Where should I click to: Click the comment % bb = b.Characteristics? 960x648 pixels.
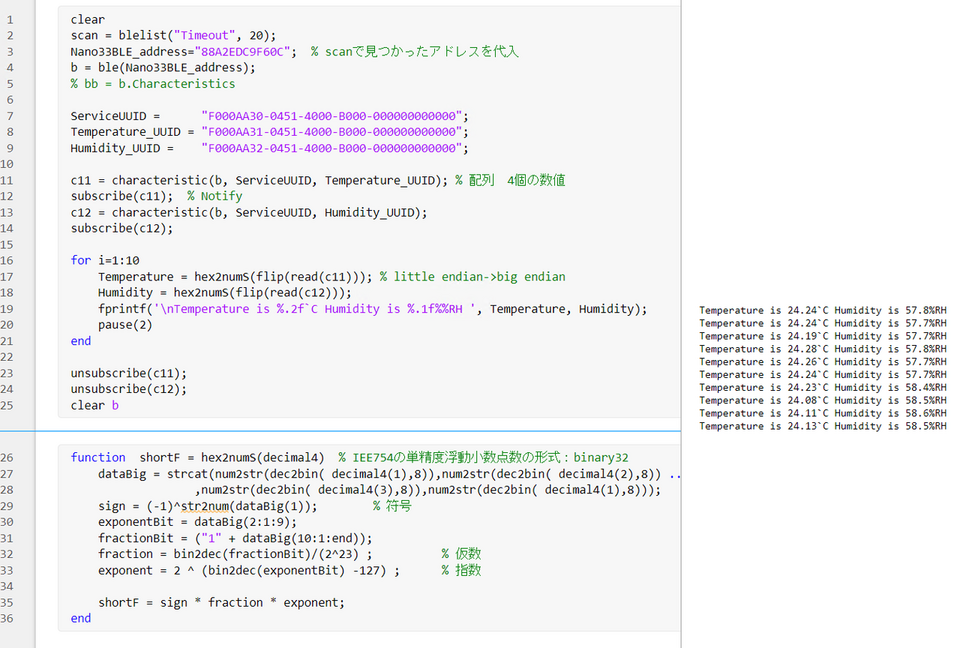152,84
